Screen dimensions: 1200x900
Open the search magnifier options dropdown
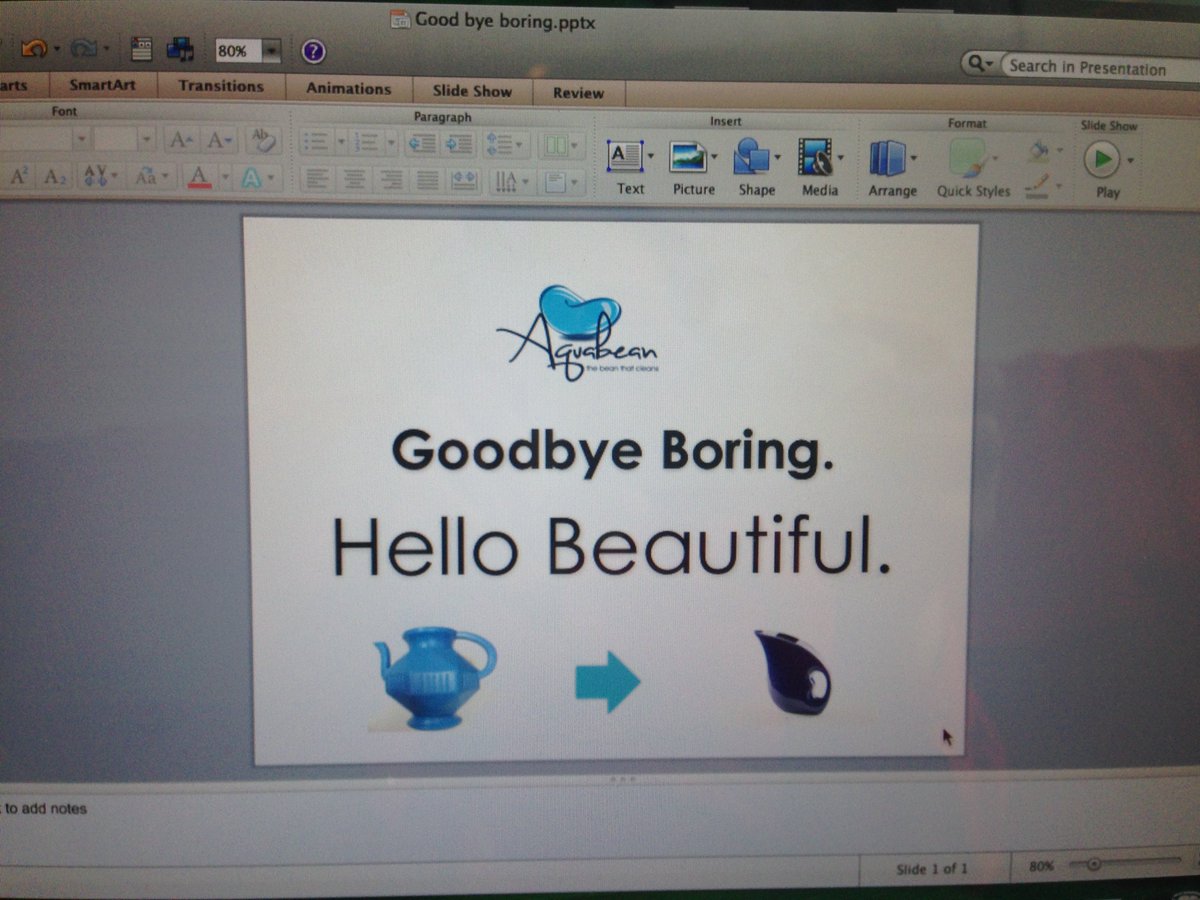tap(978, 64)
